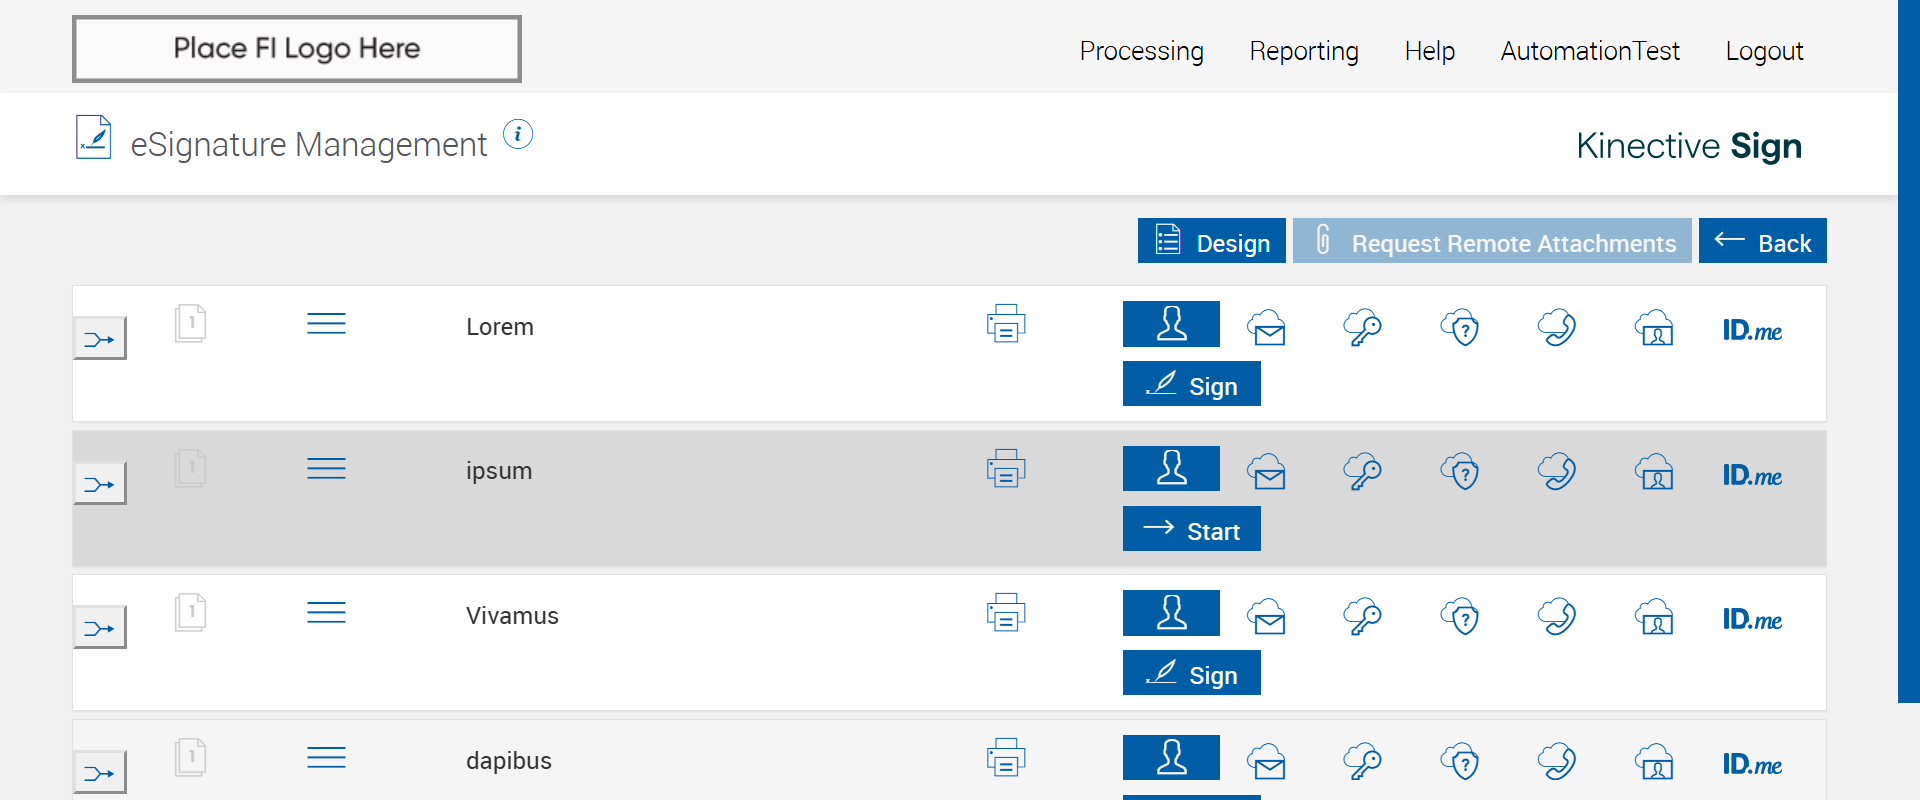Expand the Lorem row with arrow button
Image resolution: width=1920 pixels, height=800 pixels.
100,339
